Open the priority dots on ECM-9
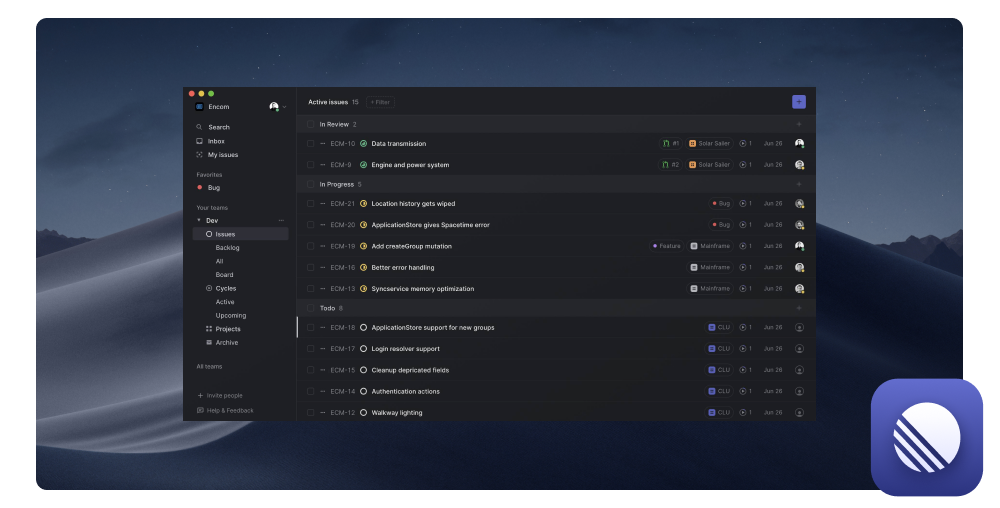Viewport: 1000px width, 508px height. click(x=323, y=164)
